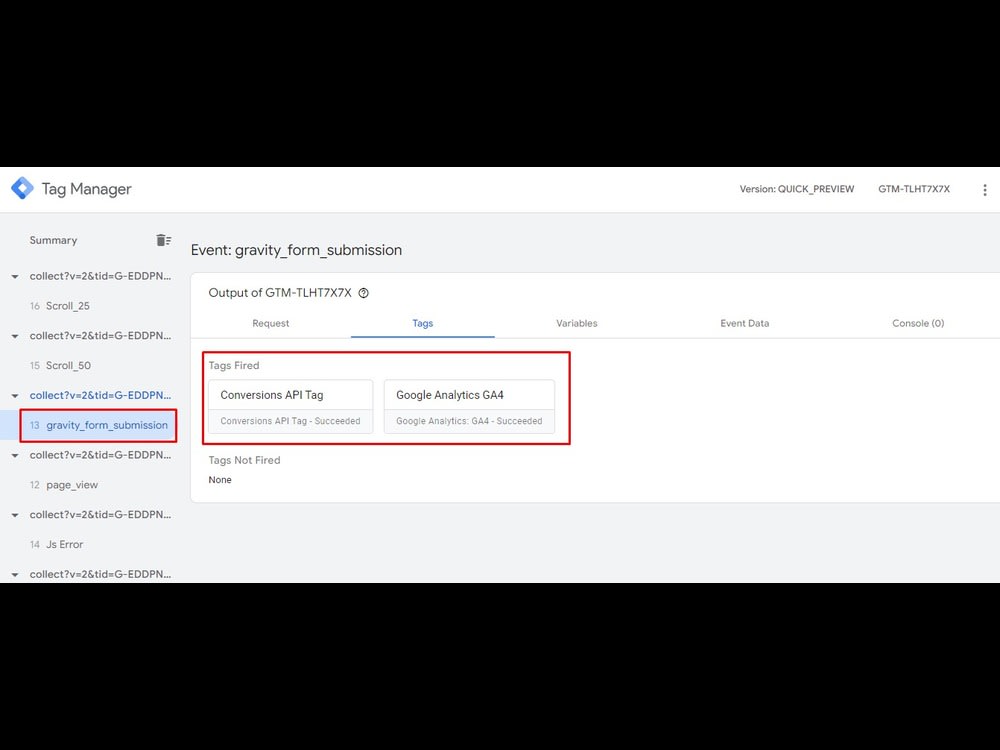This screenshot has width=1000, height=750.
Task: Clear the event list with trash icon
Action: pos(163,240)
